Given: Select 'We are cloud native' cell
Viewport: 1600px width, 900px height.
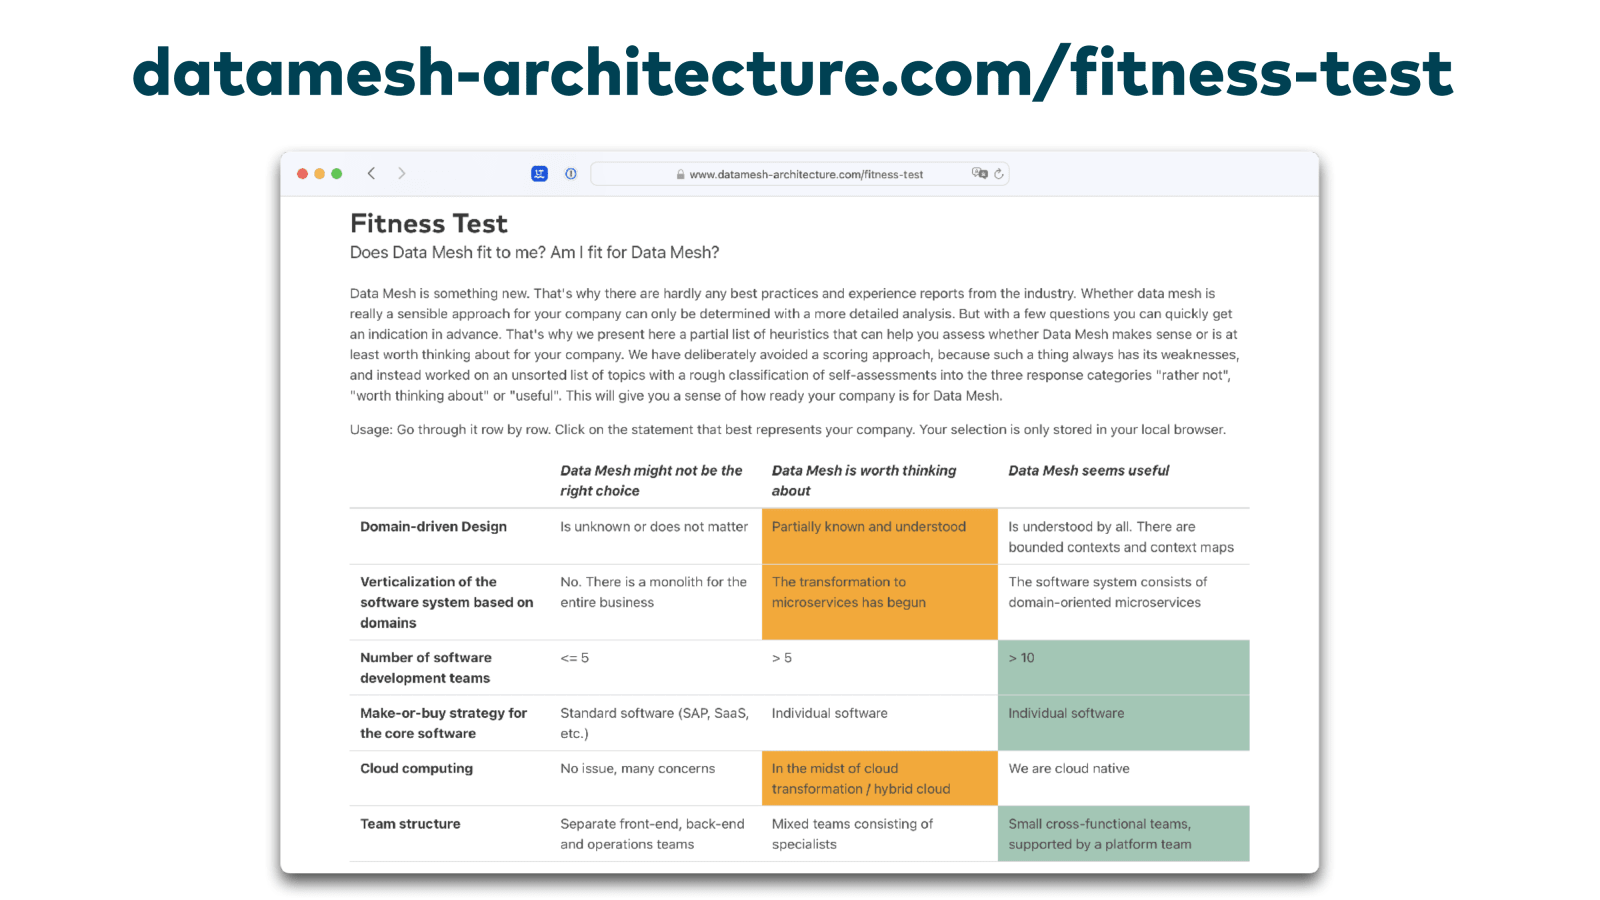Looking at the screenshot, I should 1069,769.
